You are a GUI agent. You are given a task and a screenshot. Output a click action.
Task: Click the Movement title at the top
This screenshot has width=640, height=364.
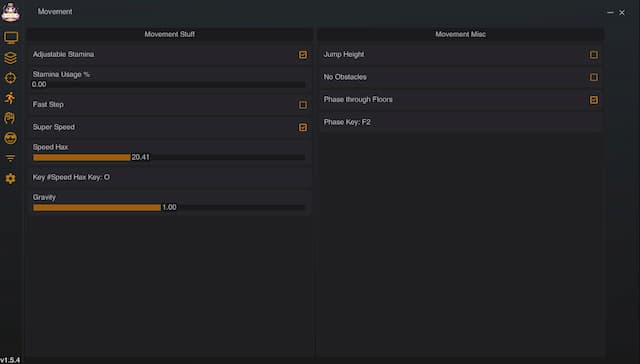pos(55,12)
